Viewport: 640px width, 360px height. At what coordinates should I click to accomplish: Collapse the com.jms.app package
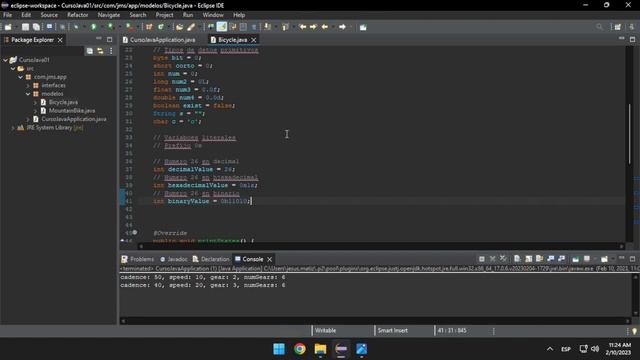point(20,77)
